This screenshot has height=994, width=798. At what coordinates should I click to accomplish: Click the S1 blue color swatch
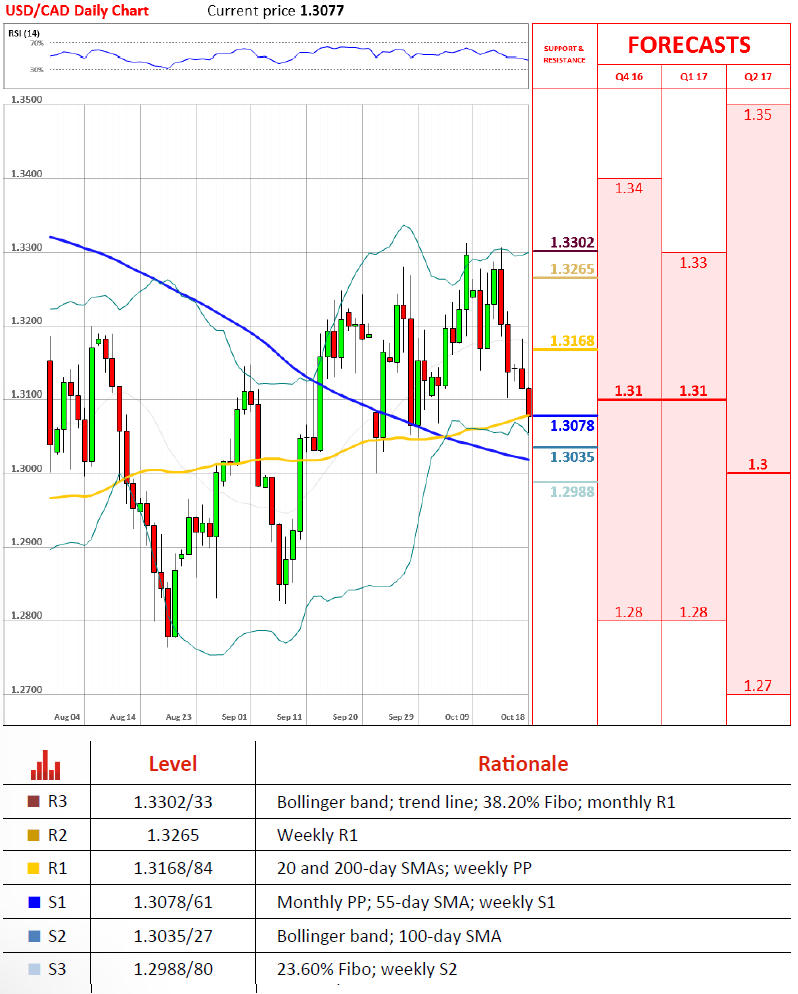click(34, 902)
